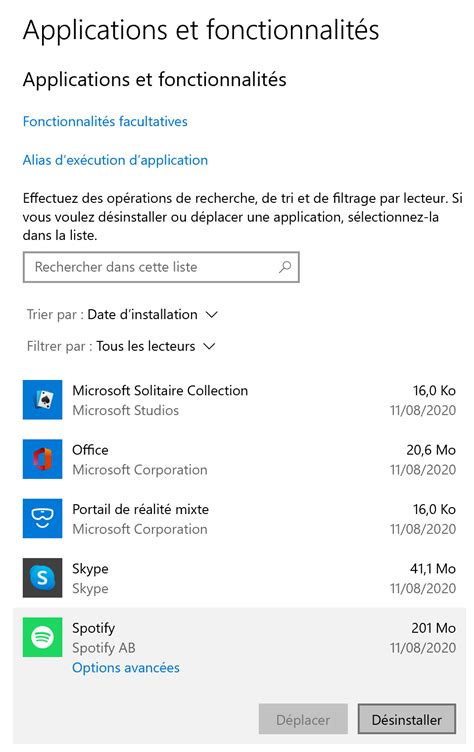Open Fonctionnalités facultatives link
This screenshot has width=474, height=752.
pos(105,121)
